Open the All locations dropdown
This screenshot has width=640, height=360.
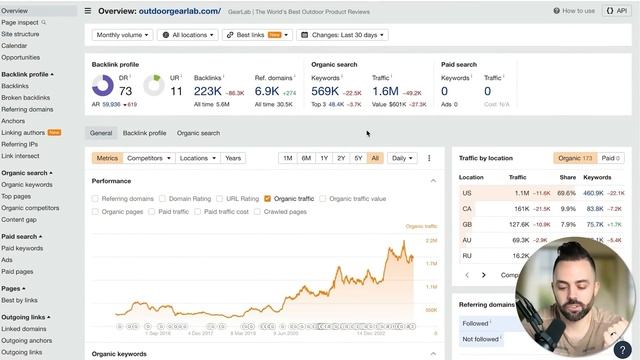click(188, 35)
